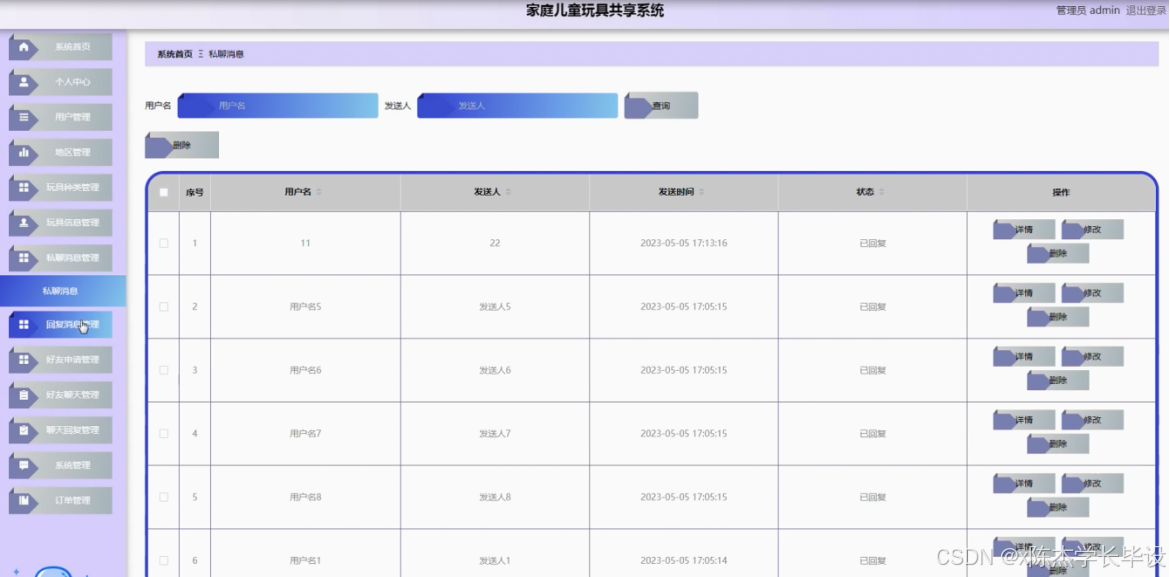Screen dimensions: 1170x577
Task: Click the user icon for 玩具信息管理
Action: 24,222
